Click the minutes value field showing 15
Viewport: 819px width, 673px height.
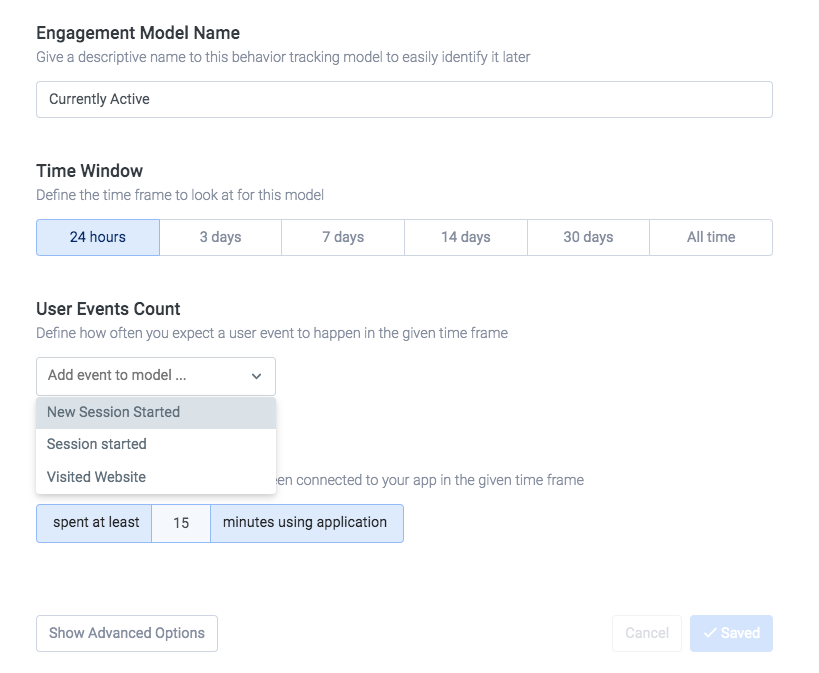[x=181, y=523]
